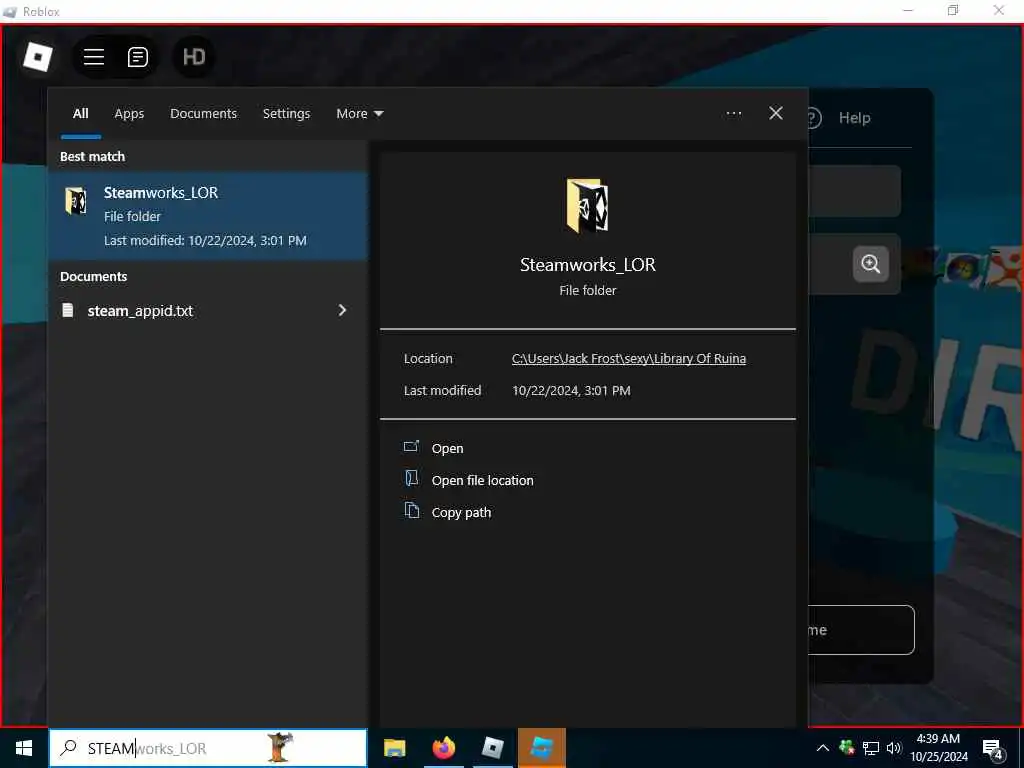The image size is (1024, 768).
Task: Close the Windows search panel
Action: click(776, 113)
